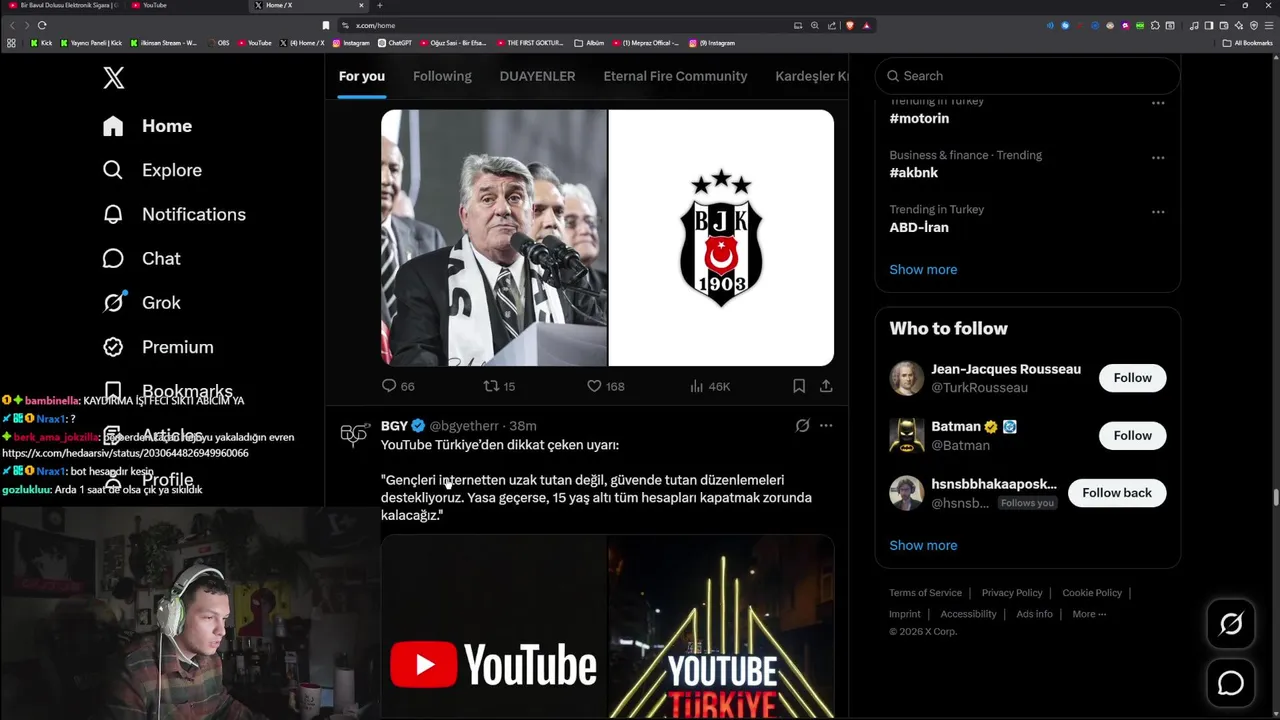1280x720 pixels.
Task: Follow Jean-Jacques Rousseau
Action: [x=1133, y=378]
